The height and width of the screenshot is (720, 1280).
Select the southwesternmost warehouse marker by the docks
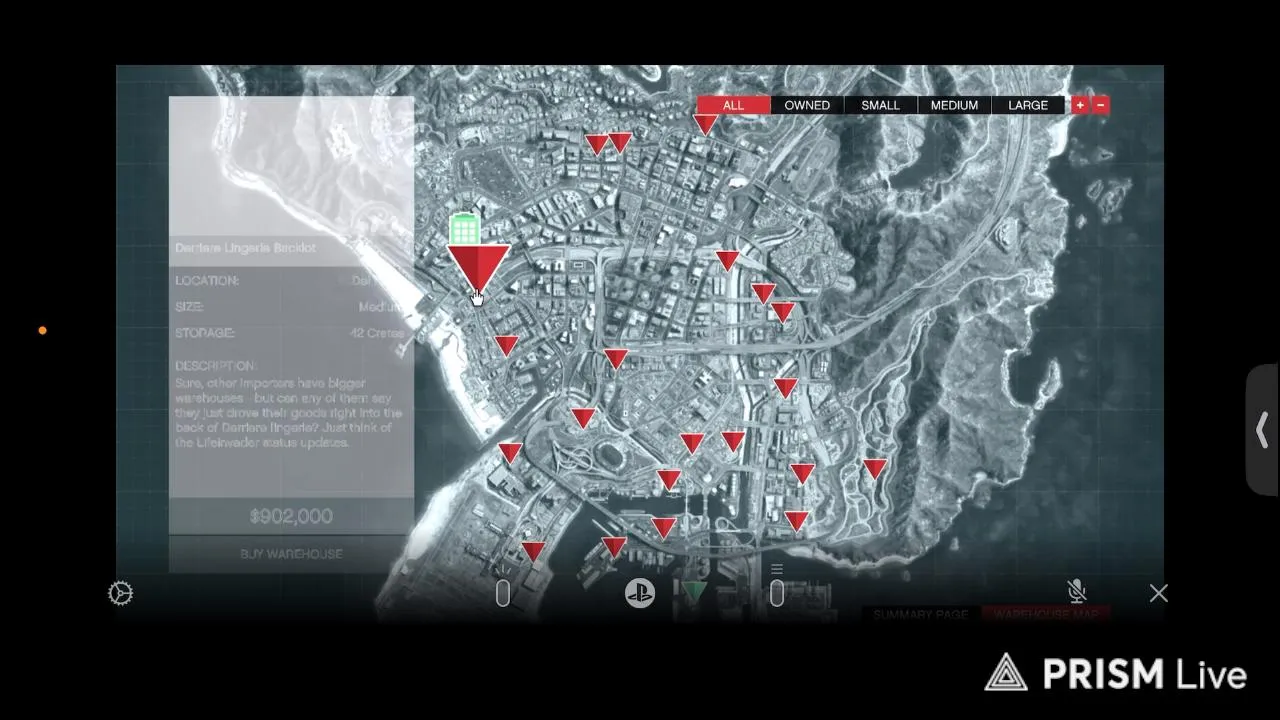pyautogui.click(x=534, y=552)
